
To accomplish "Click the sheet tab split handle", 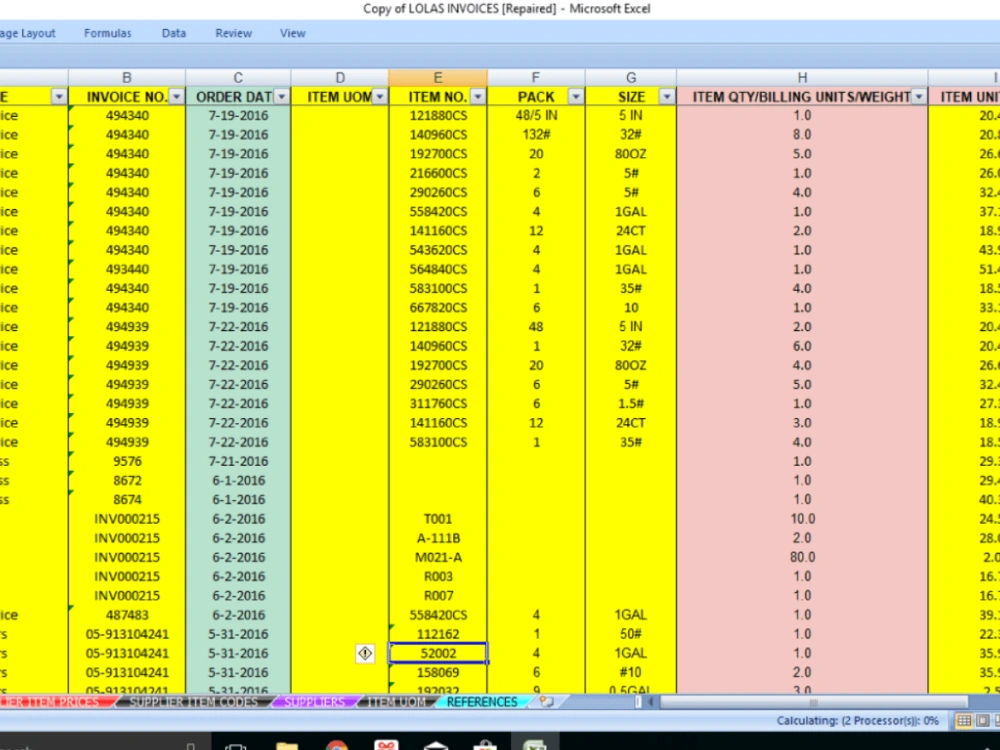I will 638,702.
